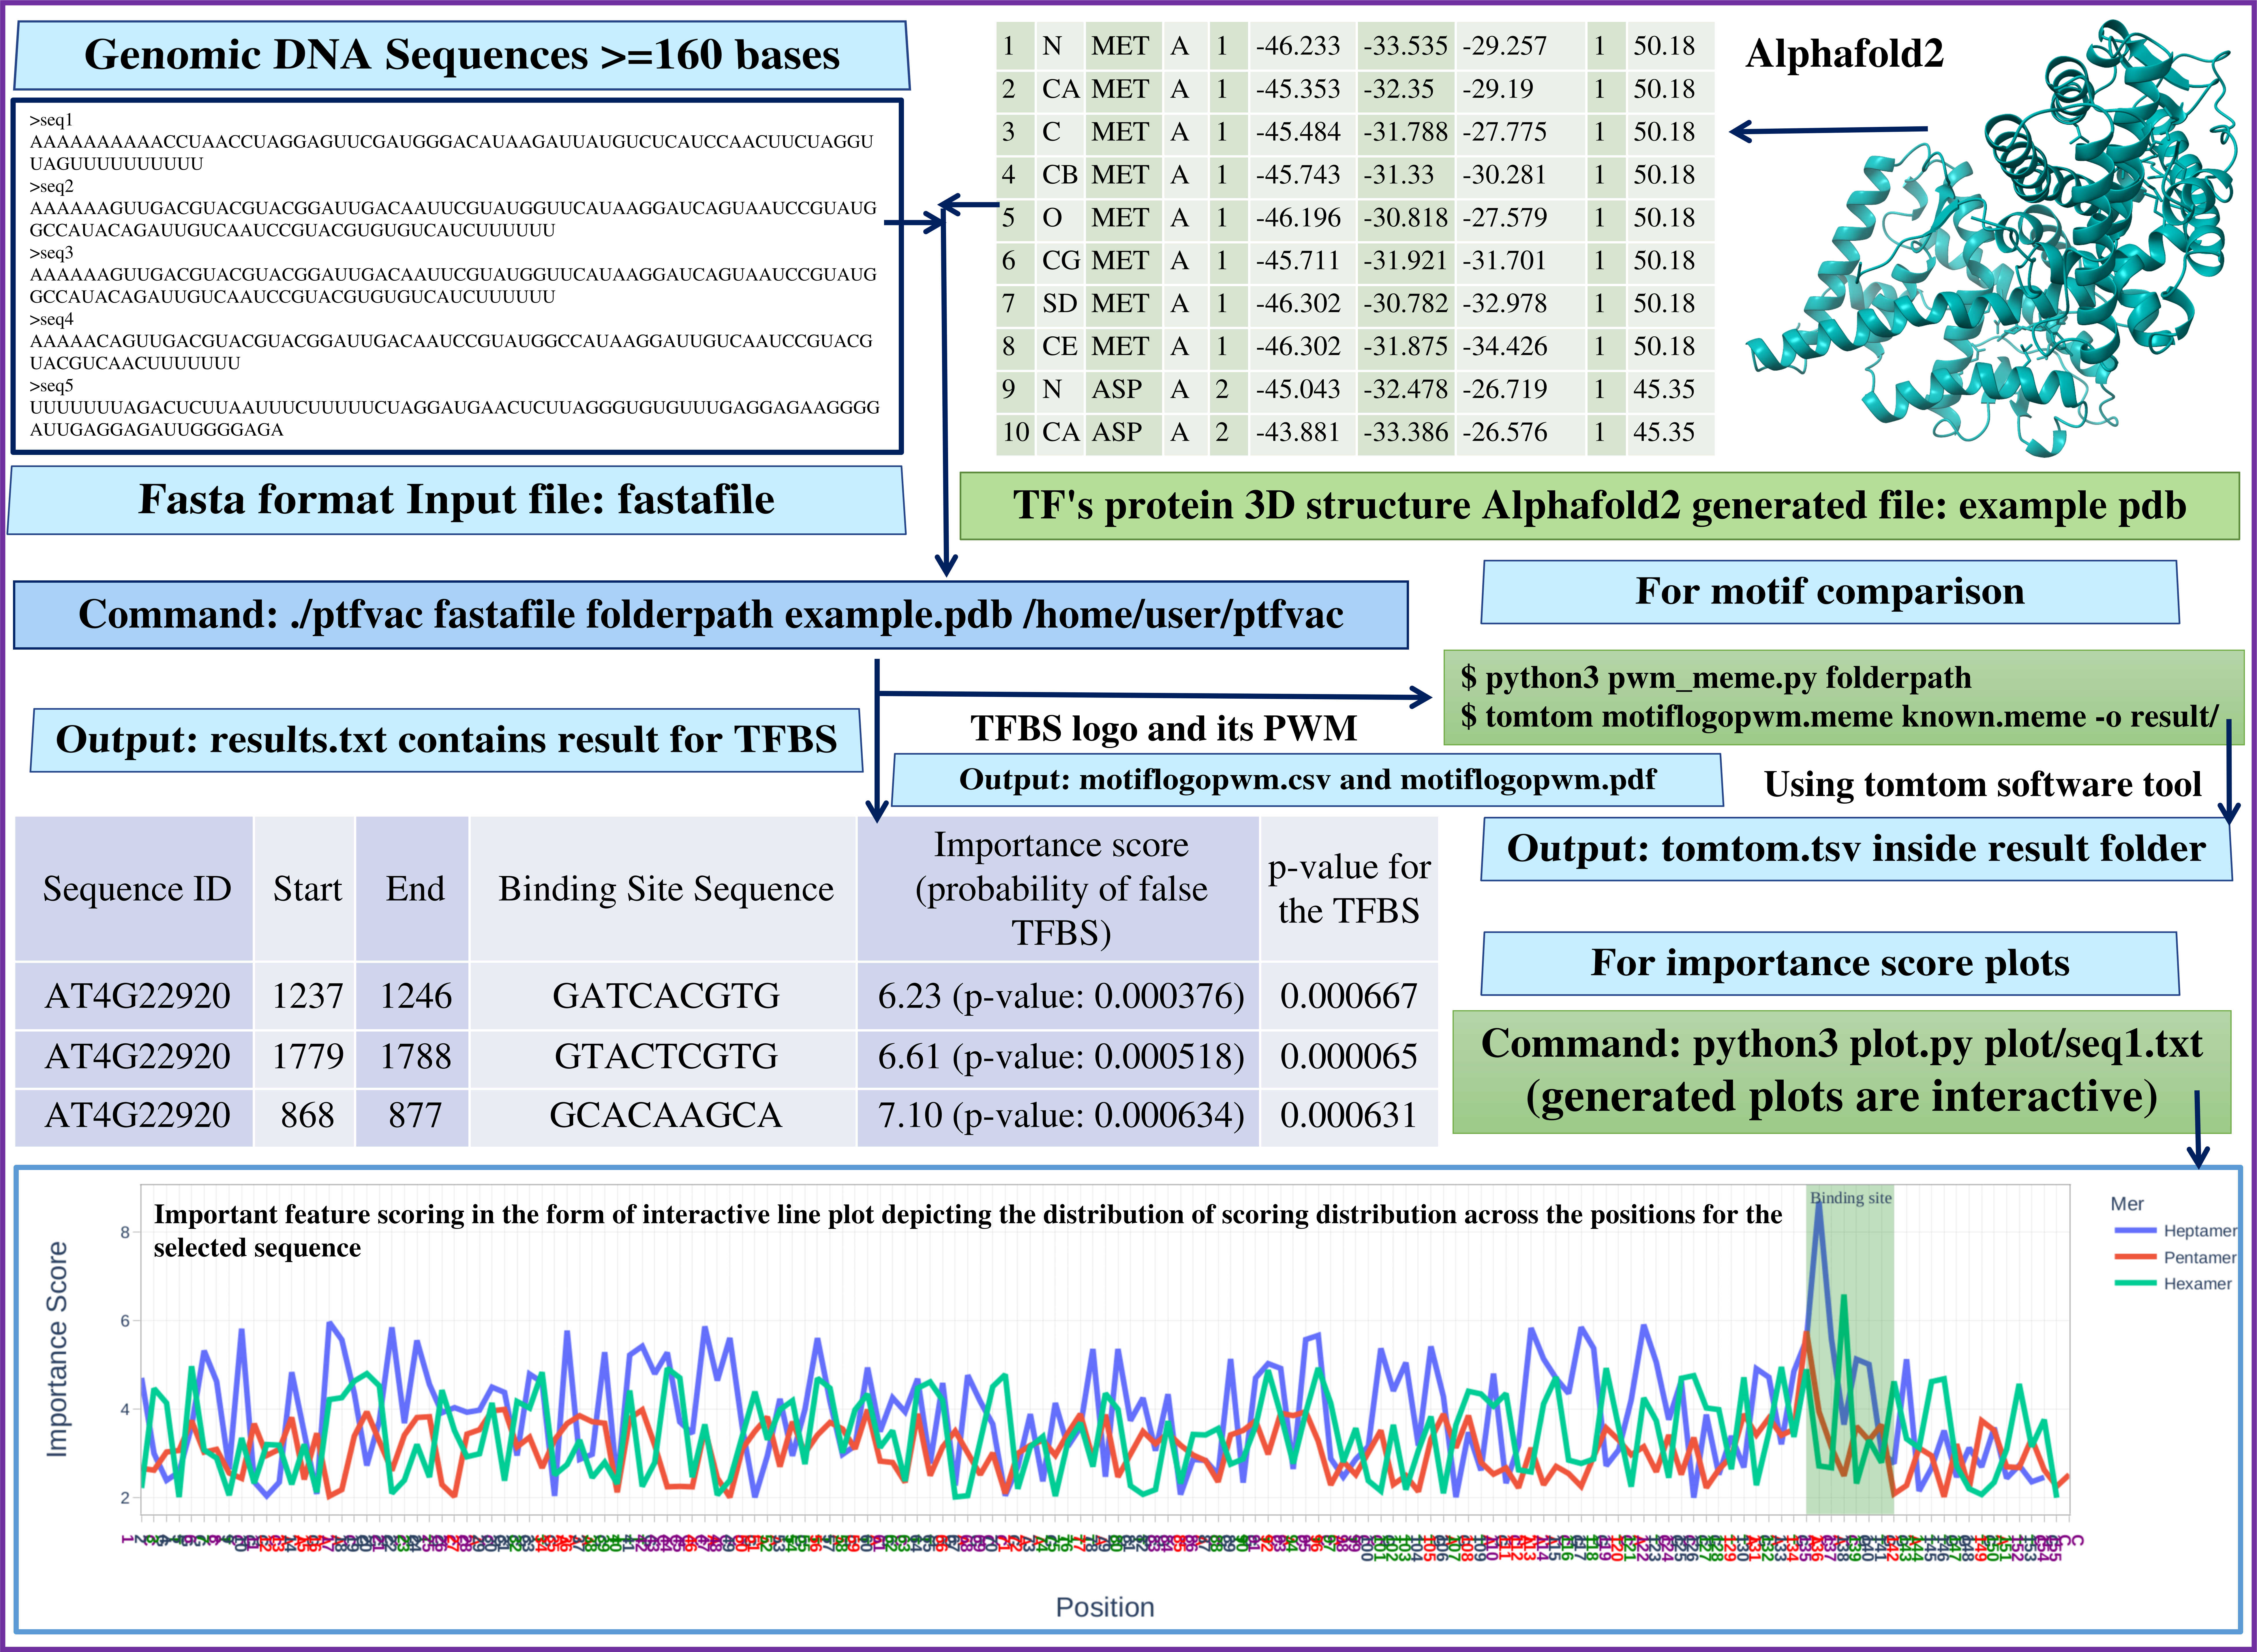The height and width of the screenshot is (1652, 2257).
Task: Click the 'SD' atom cell in PDB table
Action: point(1060,304)
